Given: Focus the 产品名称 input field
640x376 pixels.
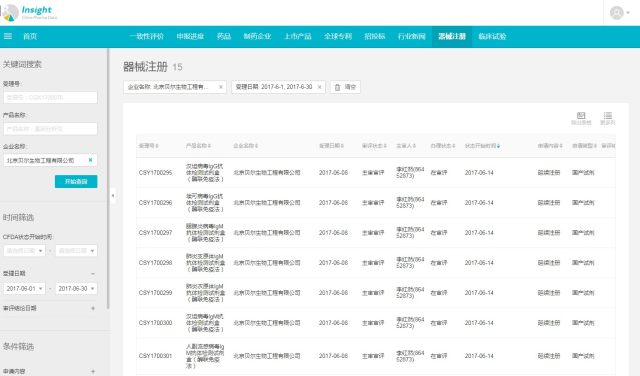Looking at the screenshot, I should click(x=50, y=129).
